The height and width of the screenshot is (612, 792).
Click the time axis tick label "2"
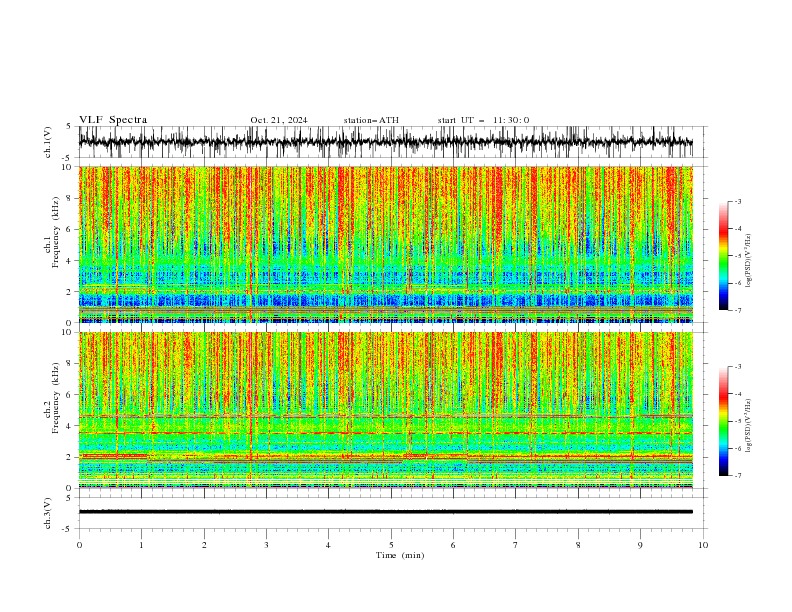[204, 545]
